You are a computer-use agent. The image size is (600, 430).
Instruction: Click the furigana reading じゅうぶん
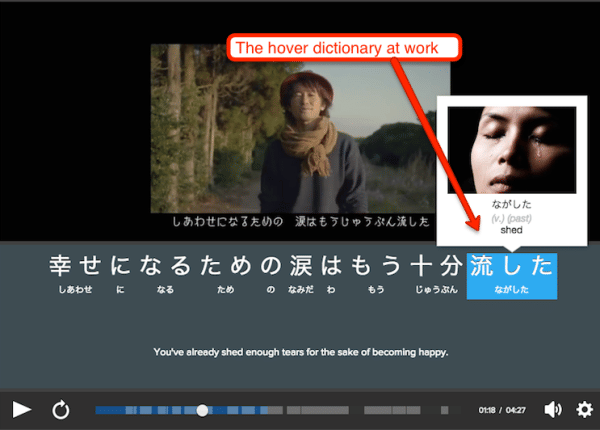pyautogui.click(x=436, y=290)
